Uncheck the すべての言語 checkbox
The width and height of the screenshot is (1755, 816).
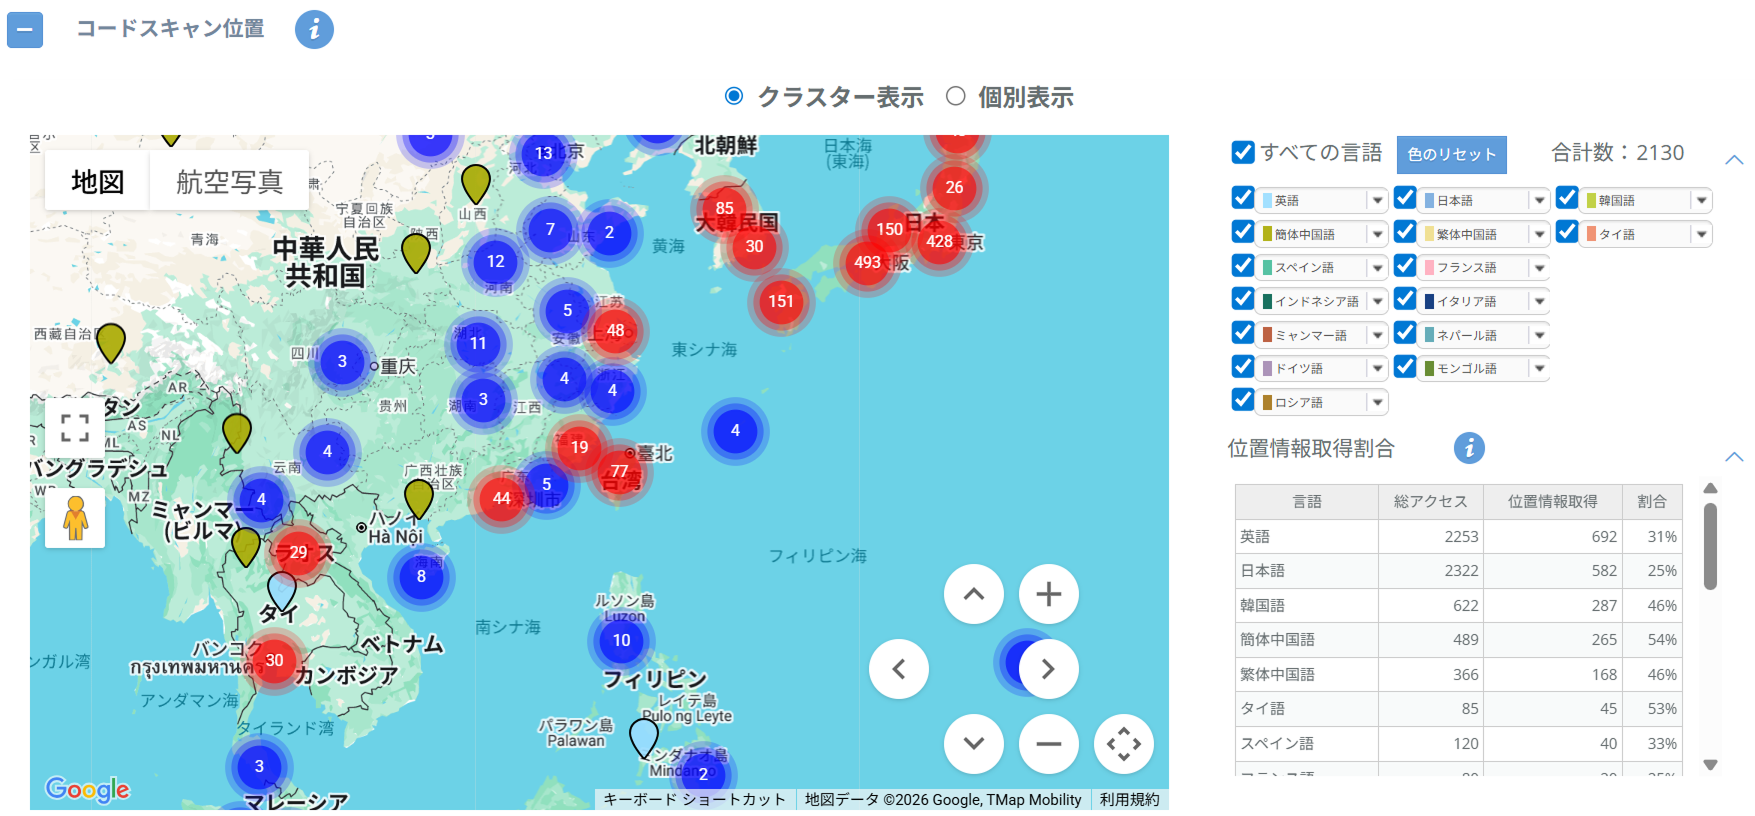(x=1243, y=152)
